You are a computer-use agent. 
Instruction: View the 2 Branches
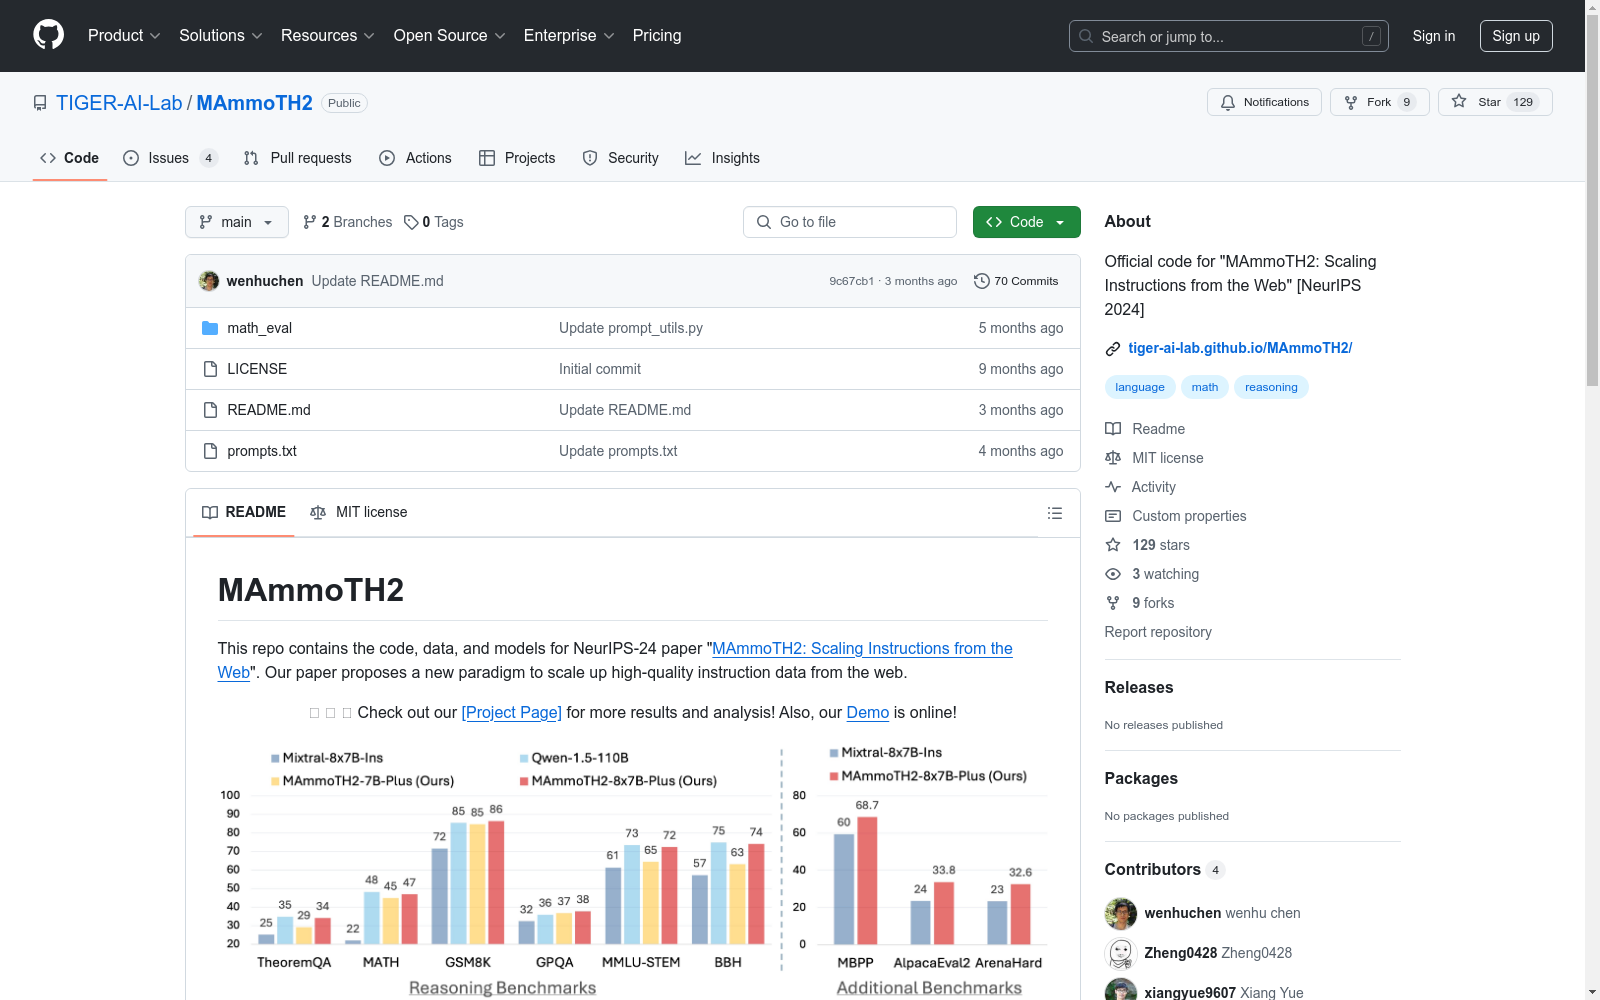pos(348,222)
